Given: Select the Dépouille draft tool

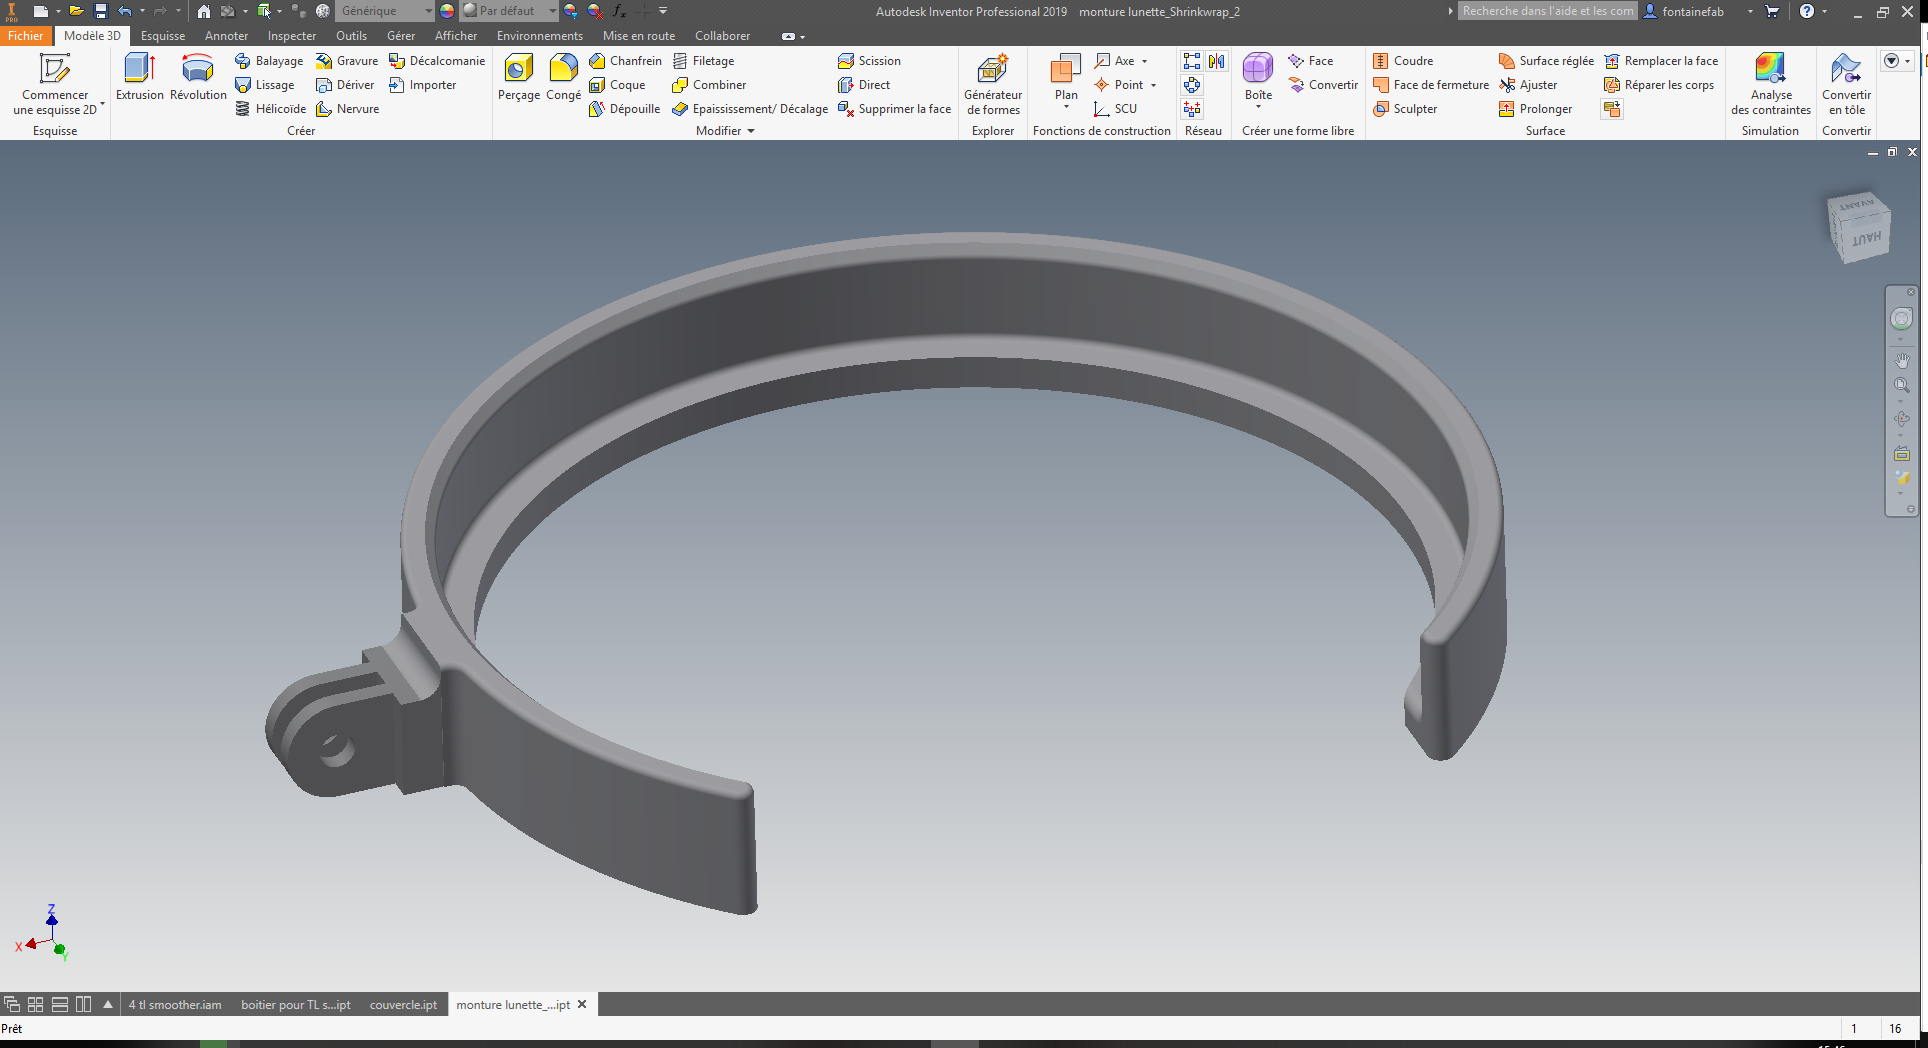Looking at the screenshot, I should (x=625, y=109).
